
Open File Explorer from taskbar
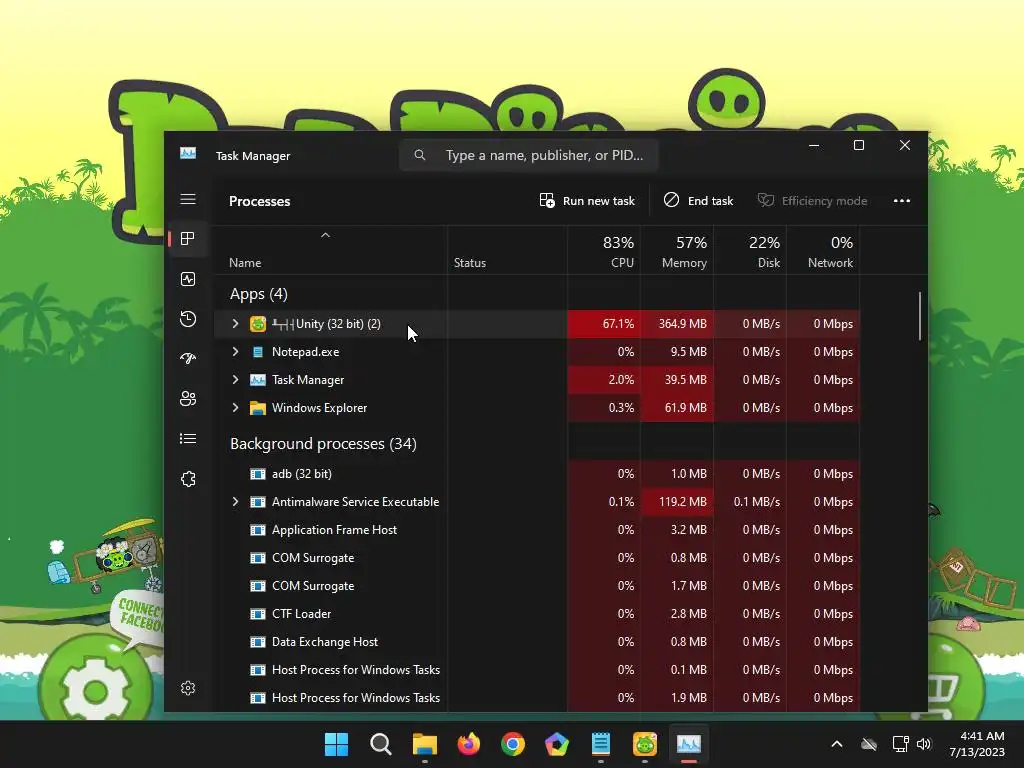click(424, 744)
